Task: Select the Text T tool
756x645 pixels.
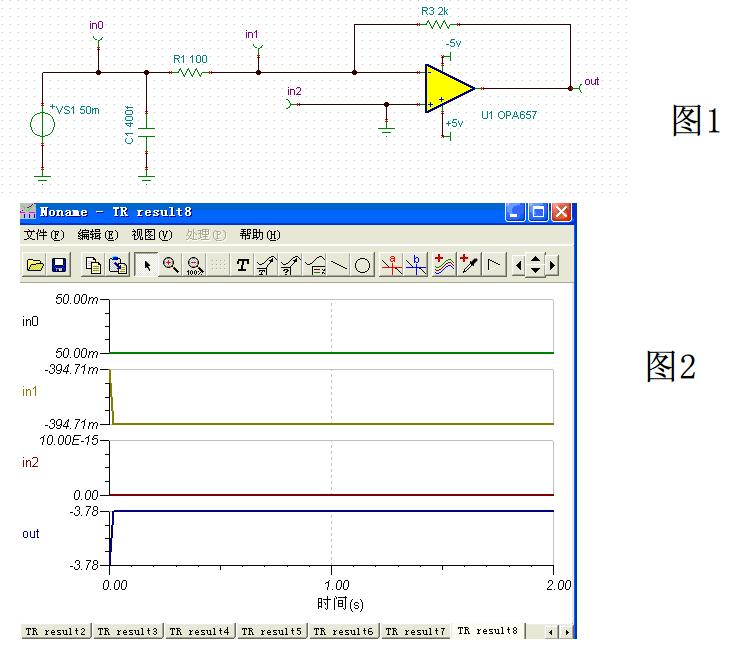Action: pos(243,265)
